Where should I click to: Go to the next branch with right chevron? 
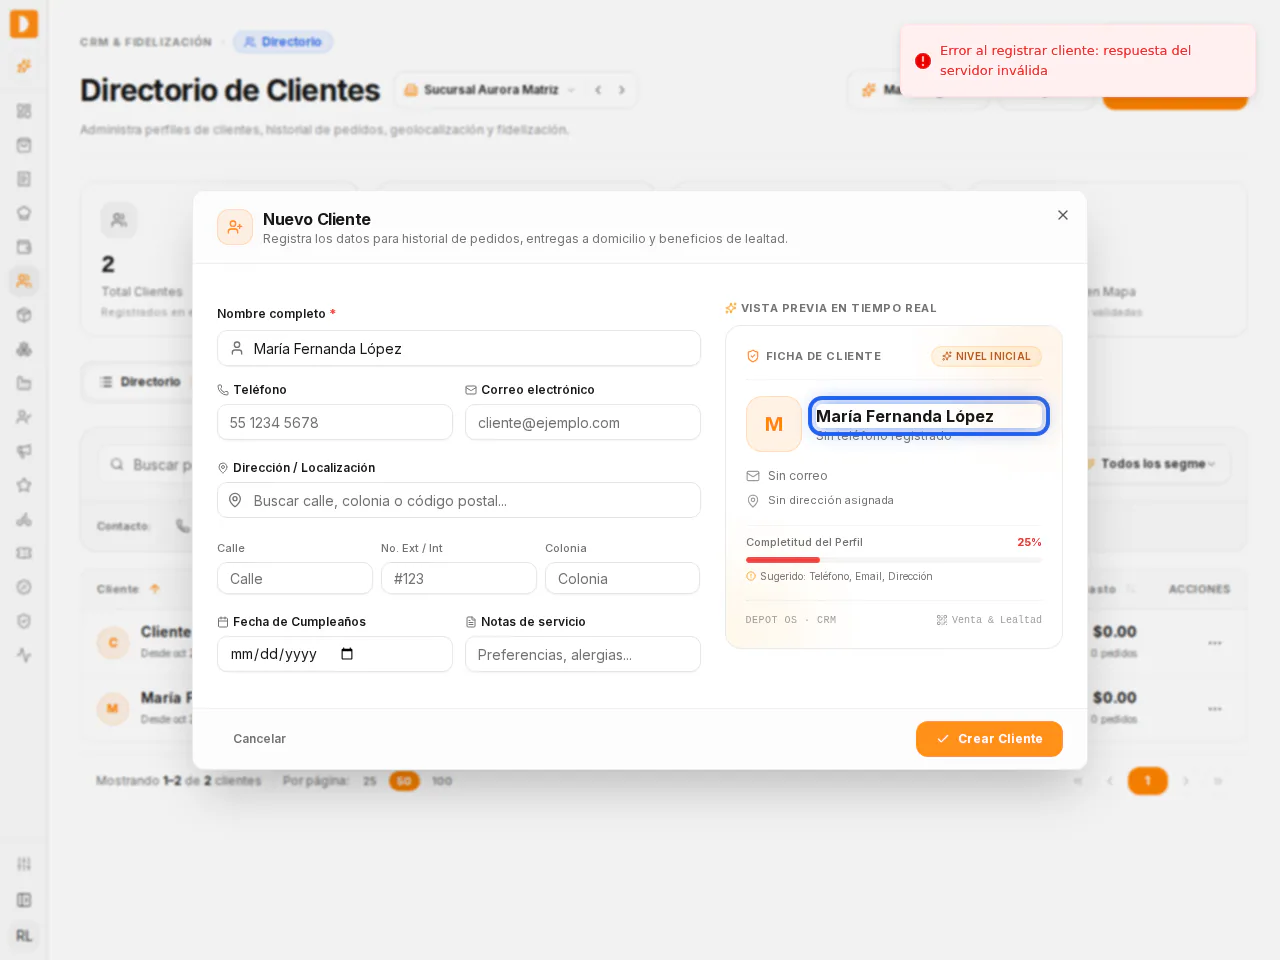[x=622, y=90]
